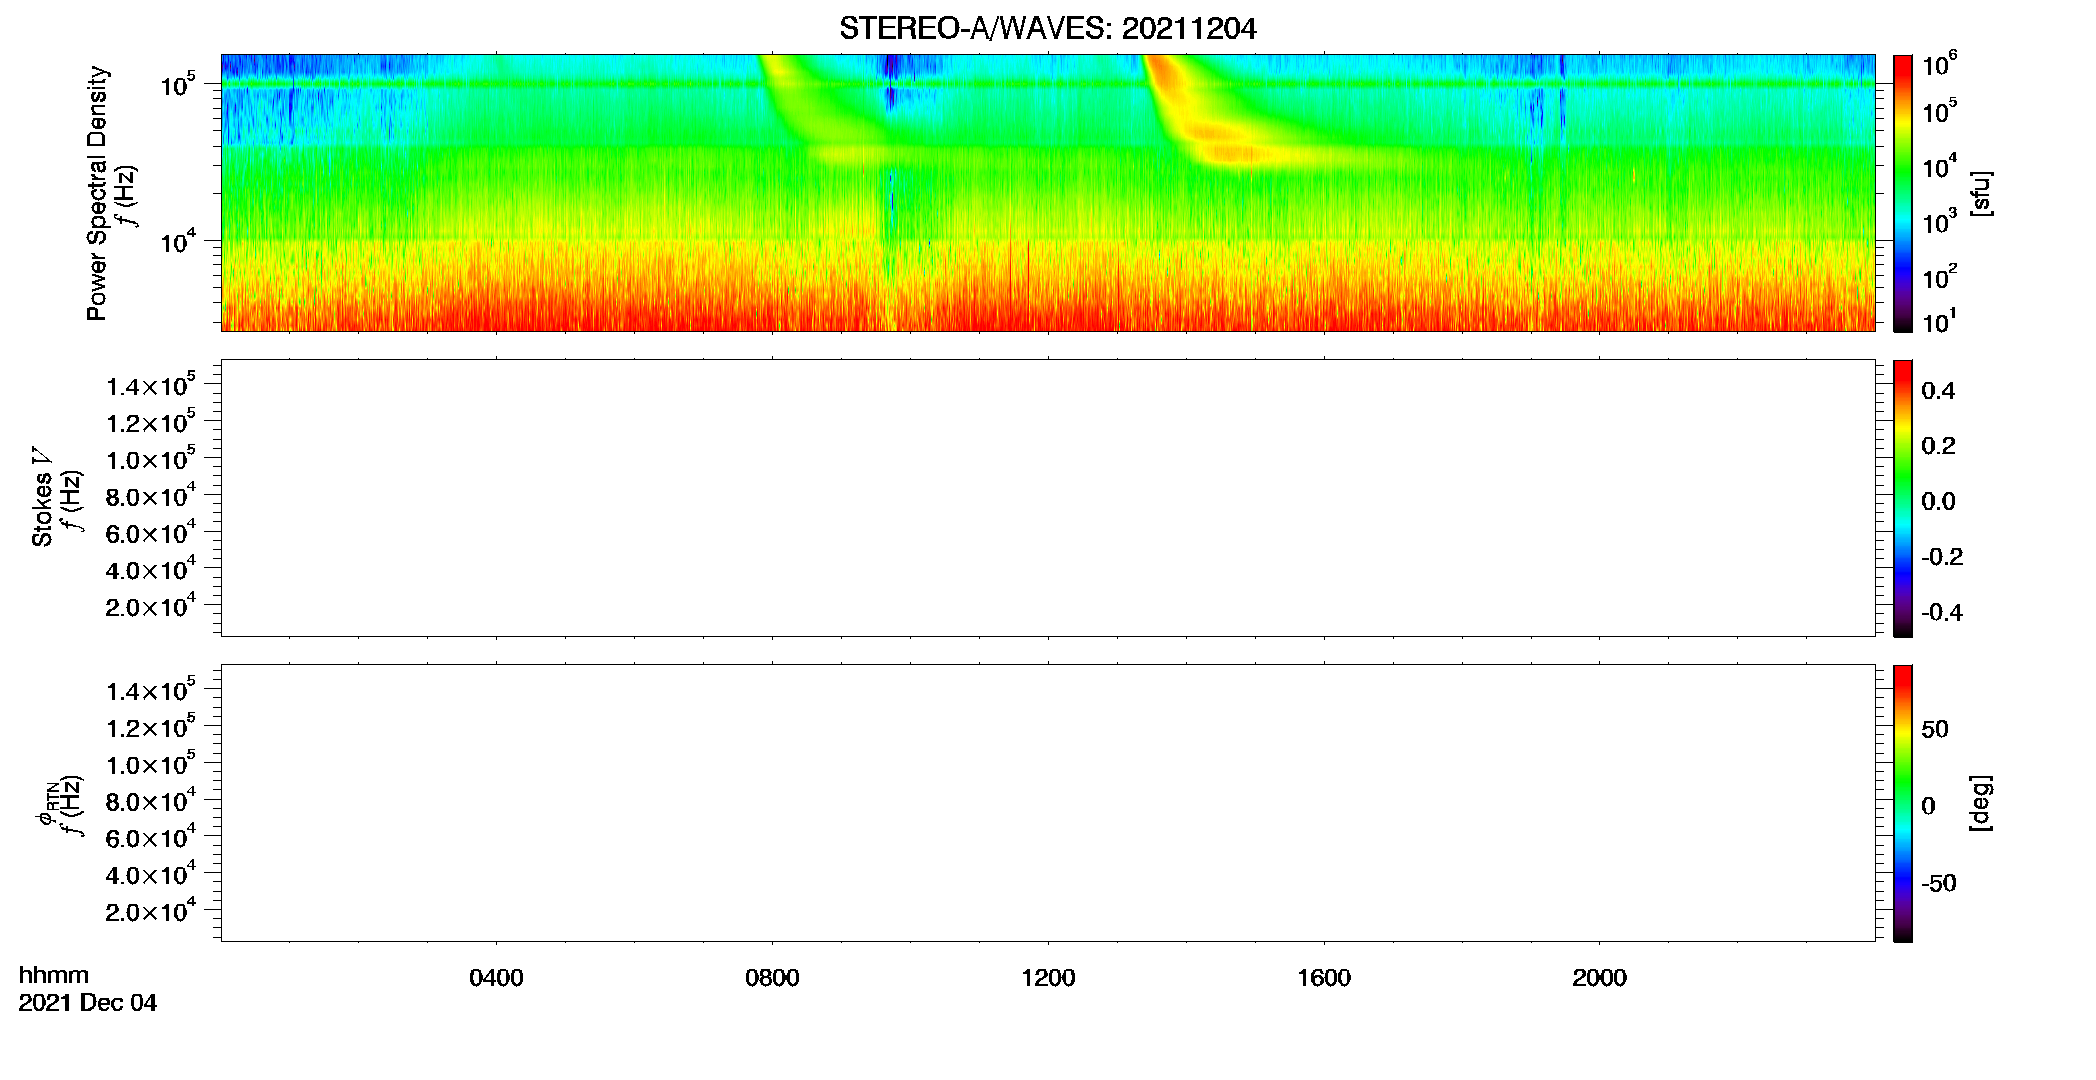Select the "2021 Dec 04" date label
Viewport: 2096px width, 1080px height.
click(x=88, y=1003)
